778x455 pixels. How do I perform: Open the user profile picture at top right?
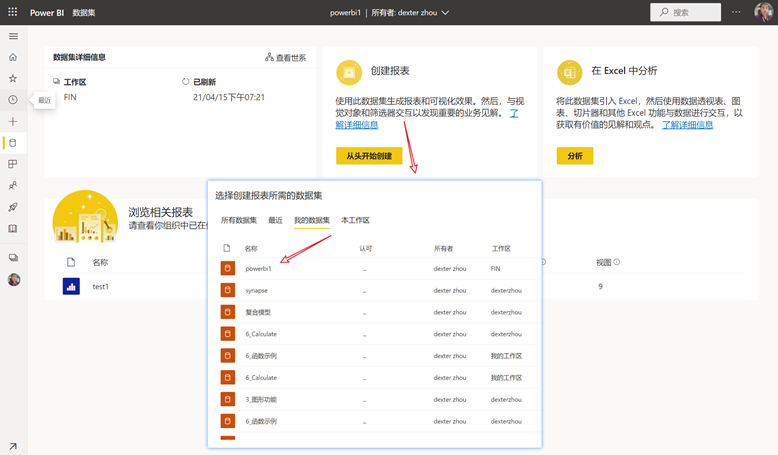[x=763, y=12]
